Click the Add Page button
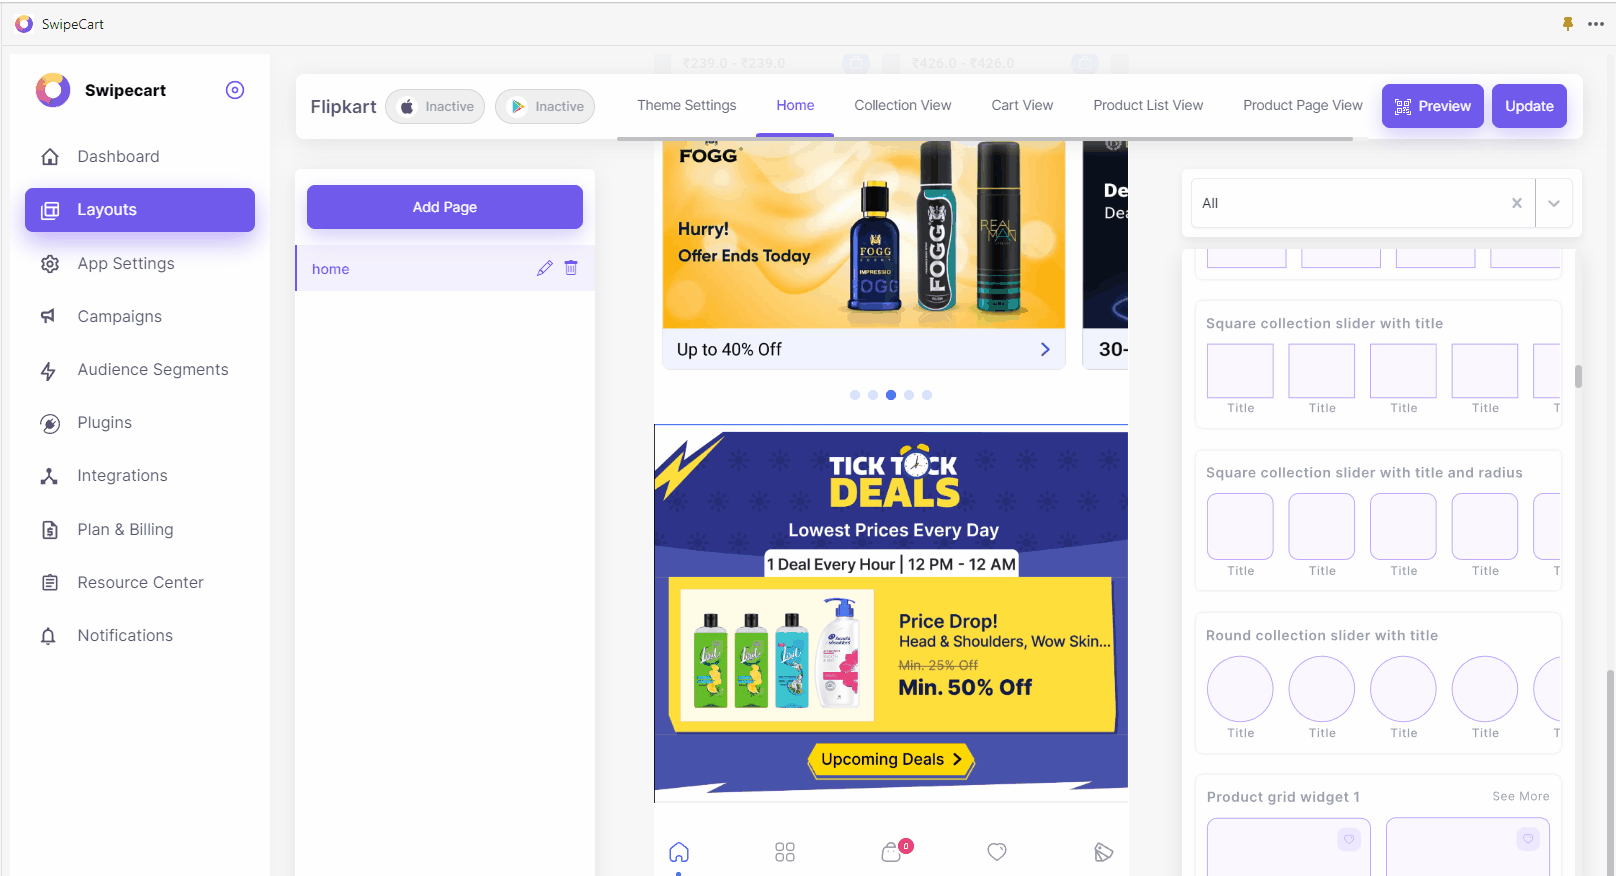This screenshot has width=1616, height=876. [445, 207]
